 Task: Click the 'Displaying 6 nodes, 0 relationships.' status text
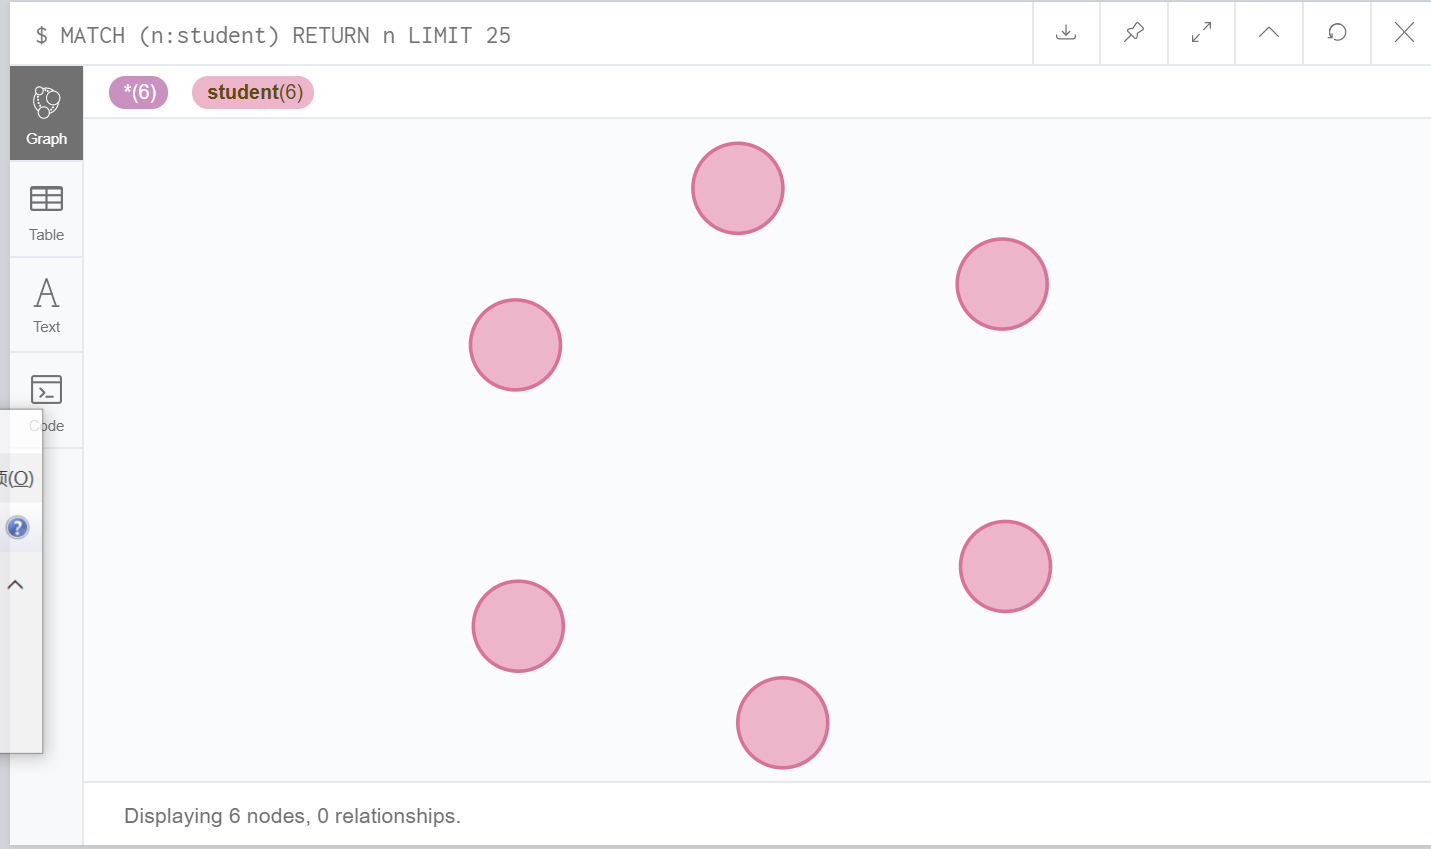click(292, 816)
